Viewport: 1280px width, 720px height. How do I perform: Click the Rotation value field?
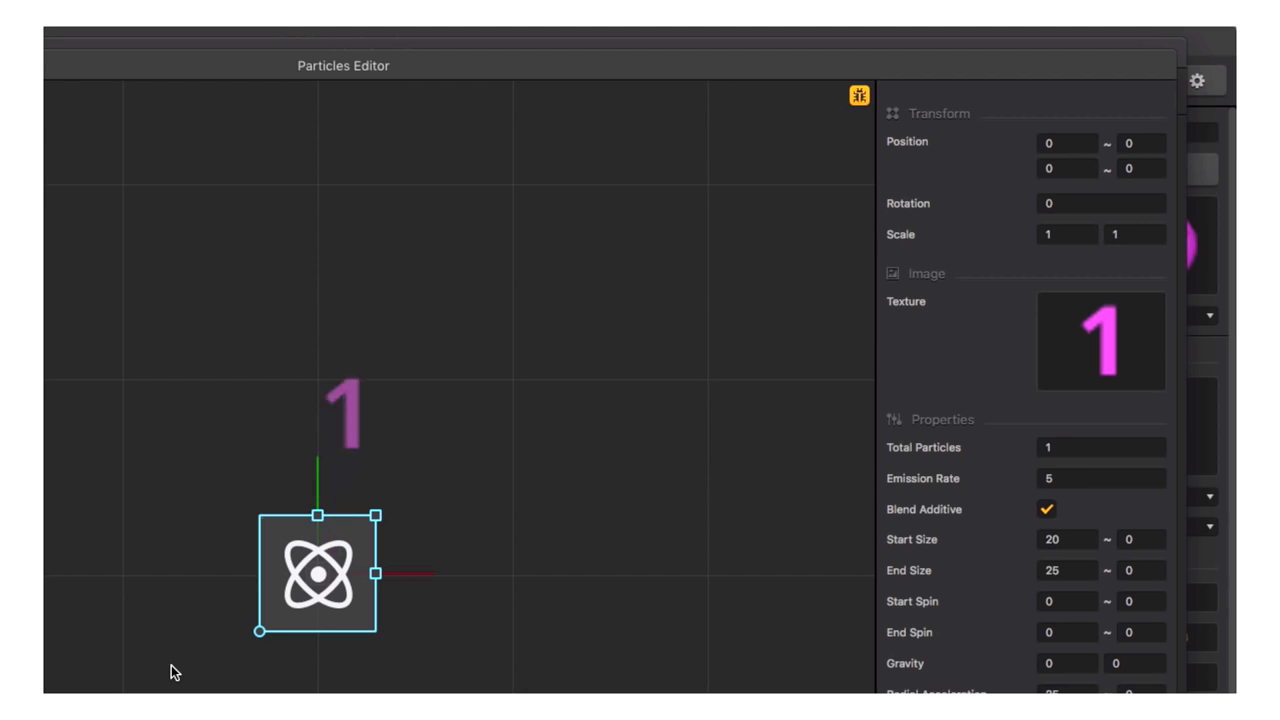[1101, 204]
